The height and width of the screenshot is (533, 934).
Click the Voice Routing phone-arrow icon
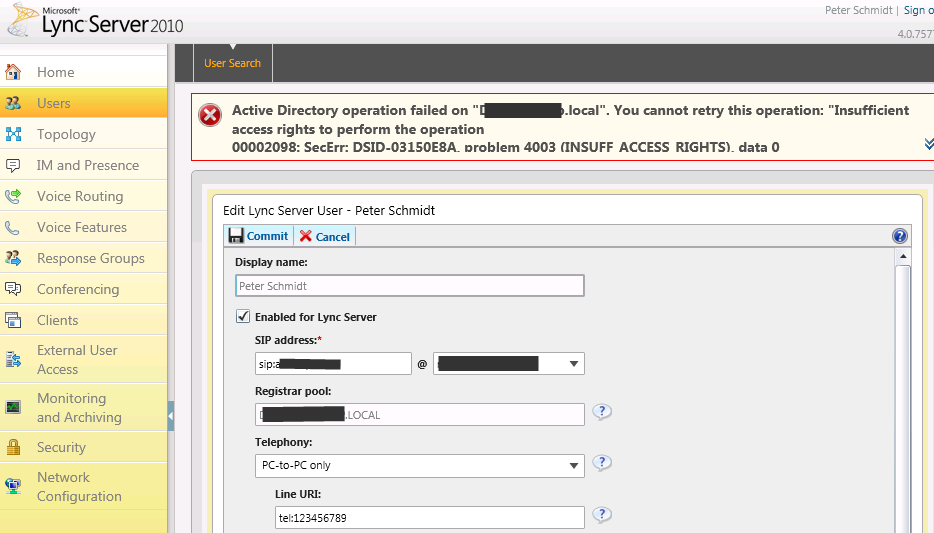tap(13, 196)
